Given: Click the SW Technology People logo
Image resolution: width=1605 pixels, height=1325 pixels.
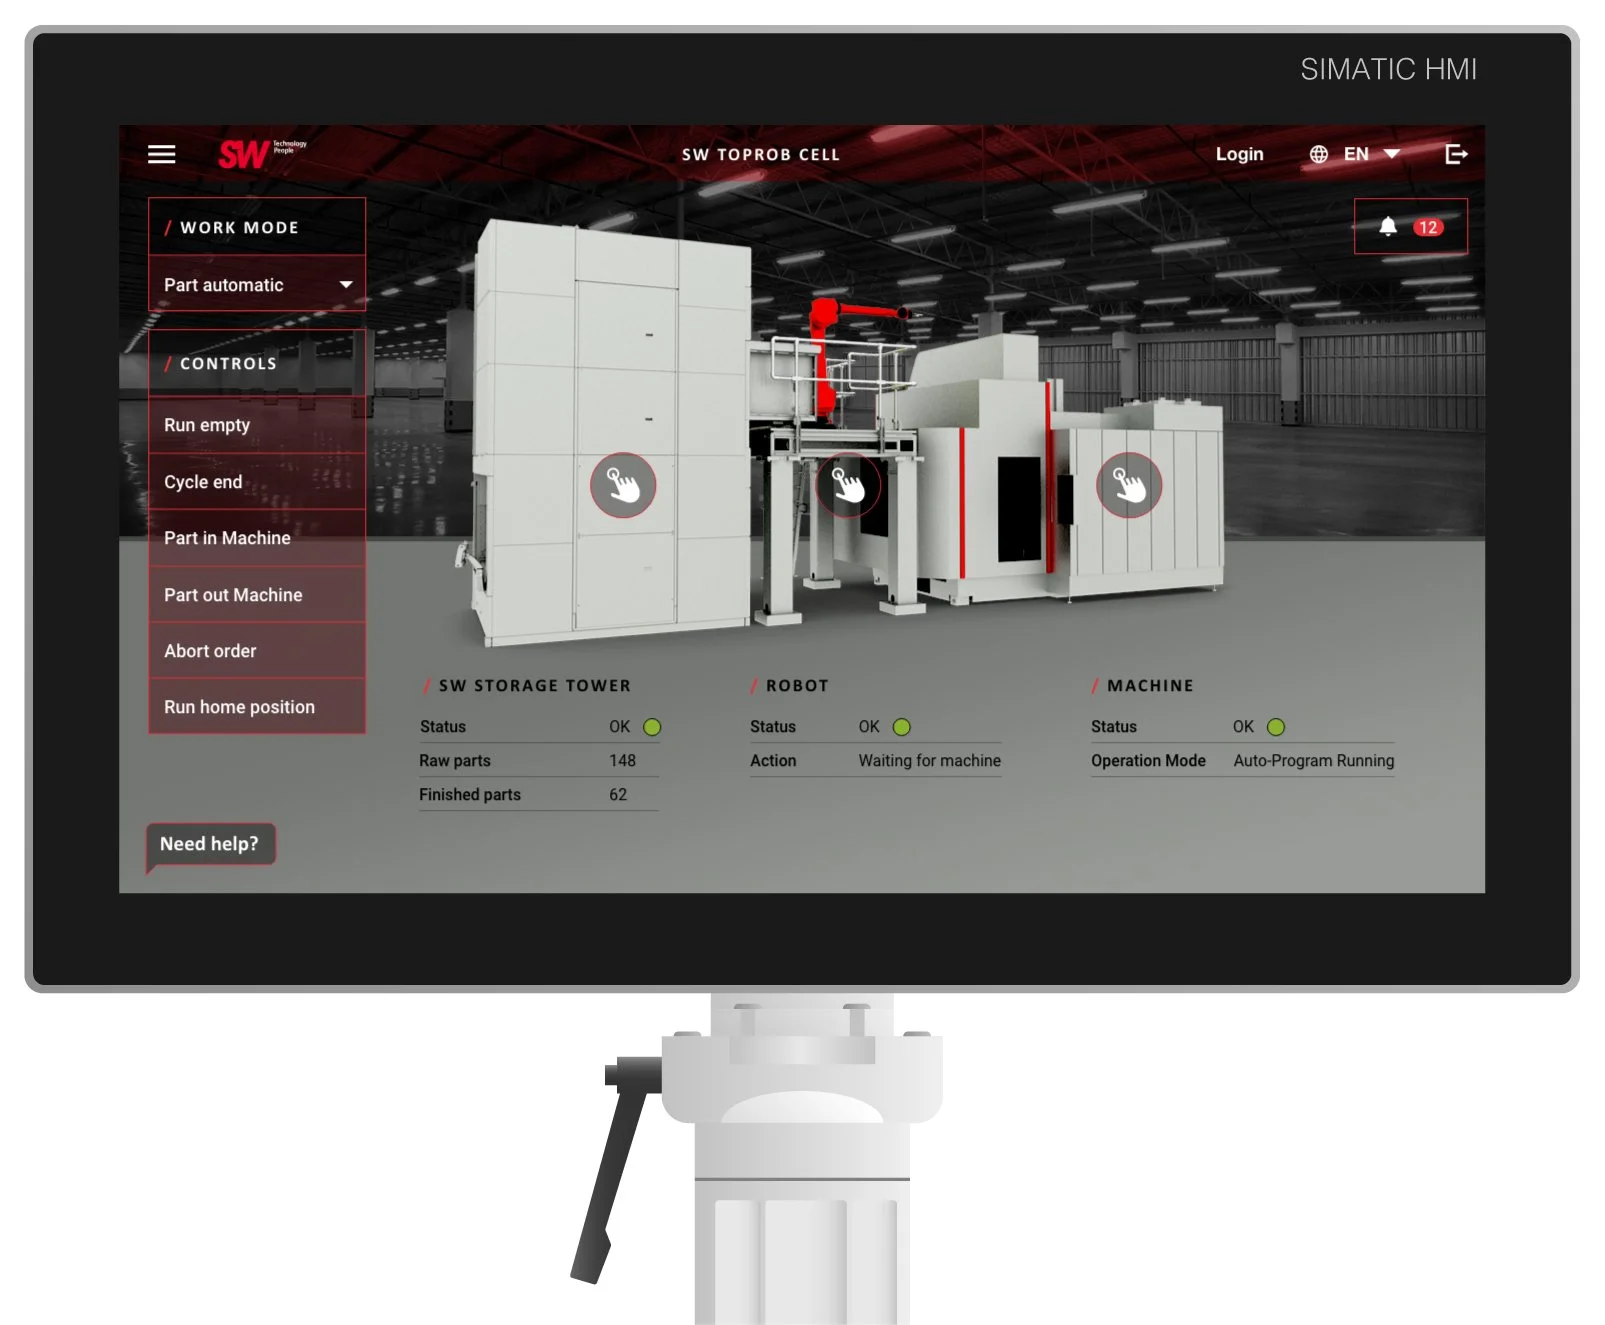Looking at the screenshot, I should pyautogui.click(x=262, y=153).
